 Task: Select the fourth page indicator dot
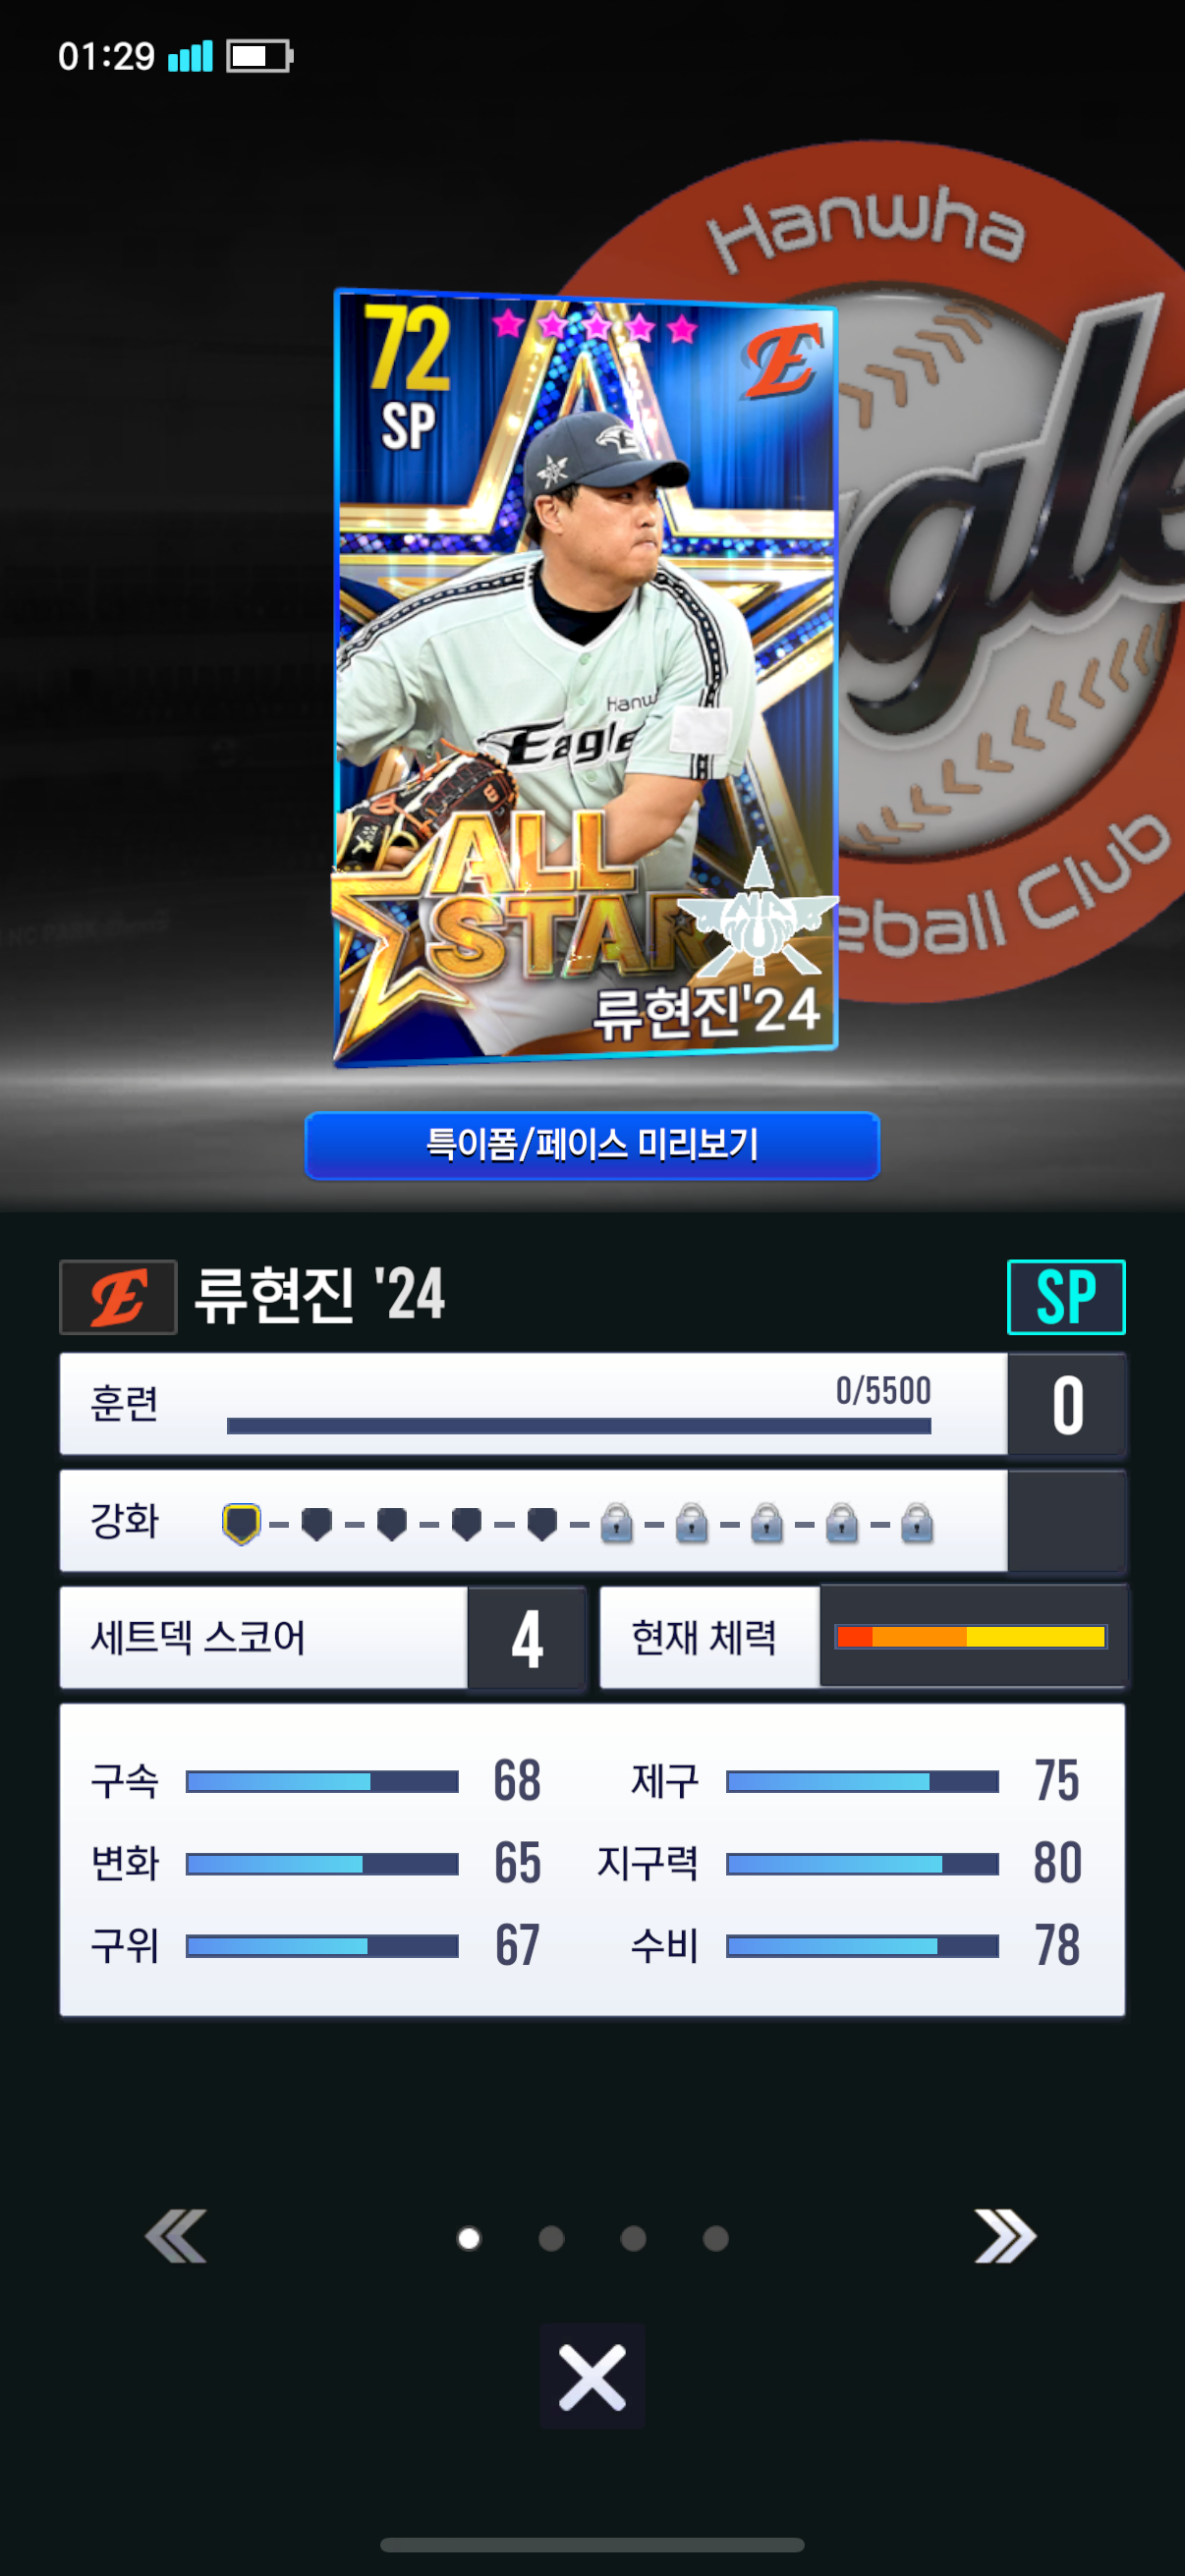click(716, 2238)
